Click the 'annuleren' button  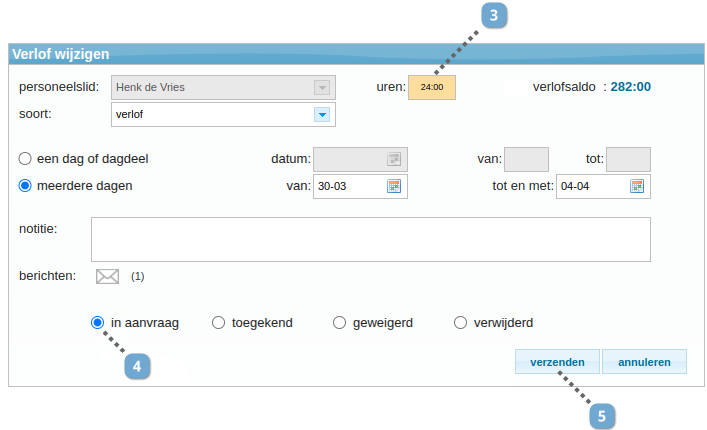(644, 361)
